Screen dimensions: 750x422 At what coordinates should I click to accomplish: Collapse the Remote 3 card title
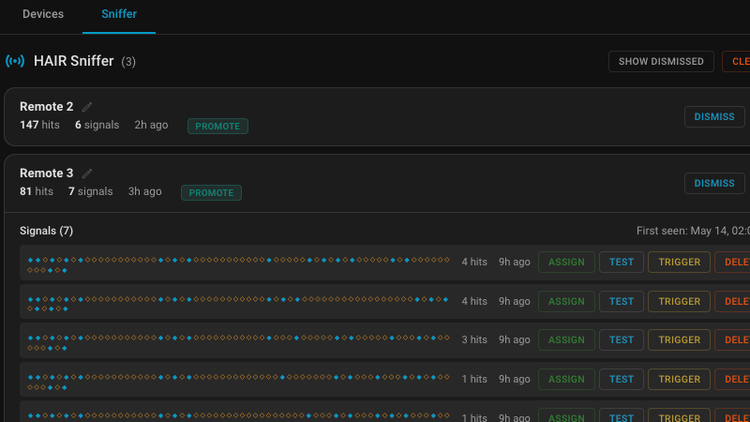coord(46,173)
